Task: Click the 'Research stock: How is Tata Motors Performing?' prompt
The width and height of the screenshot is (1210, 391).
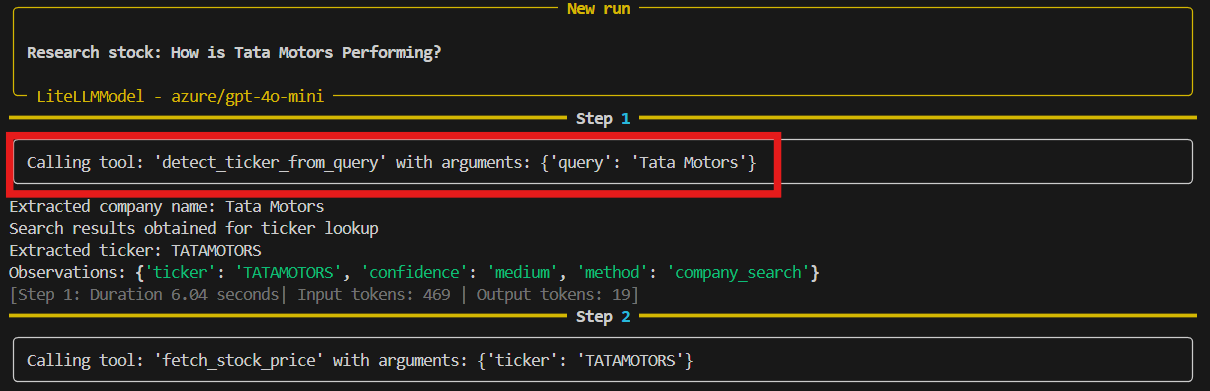Action: pyautogui.click(x=235, y=52)
